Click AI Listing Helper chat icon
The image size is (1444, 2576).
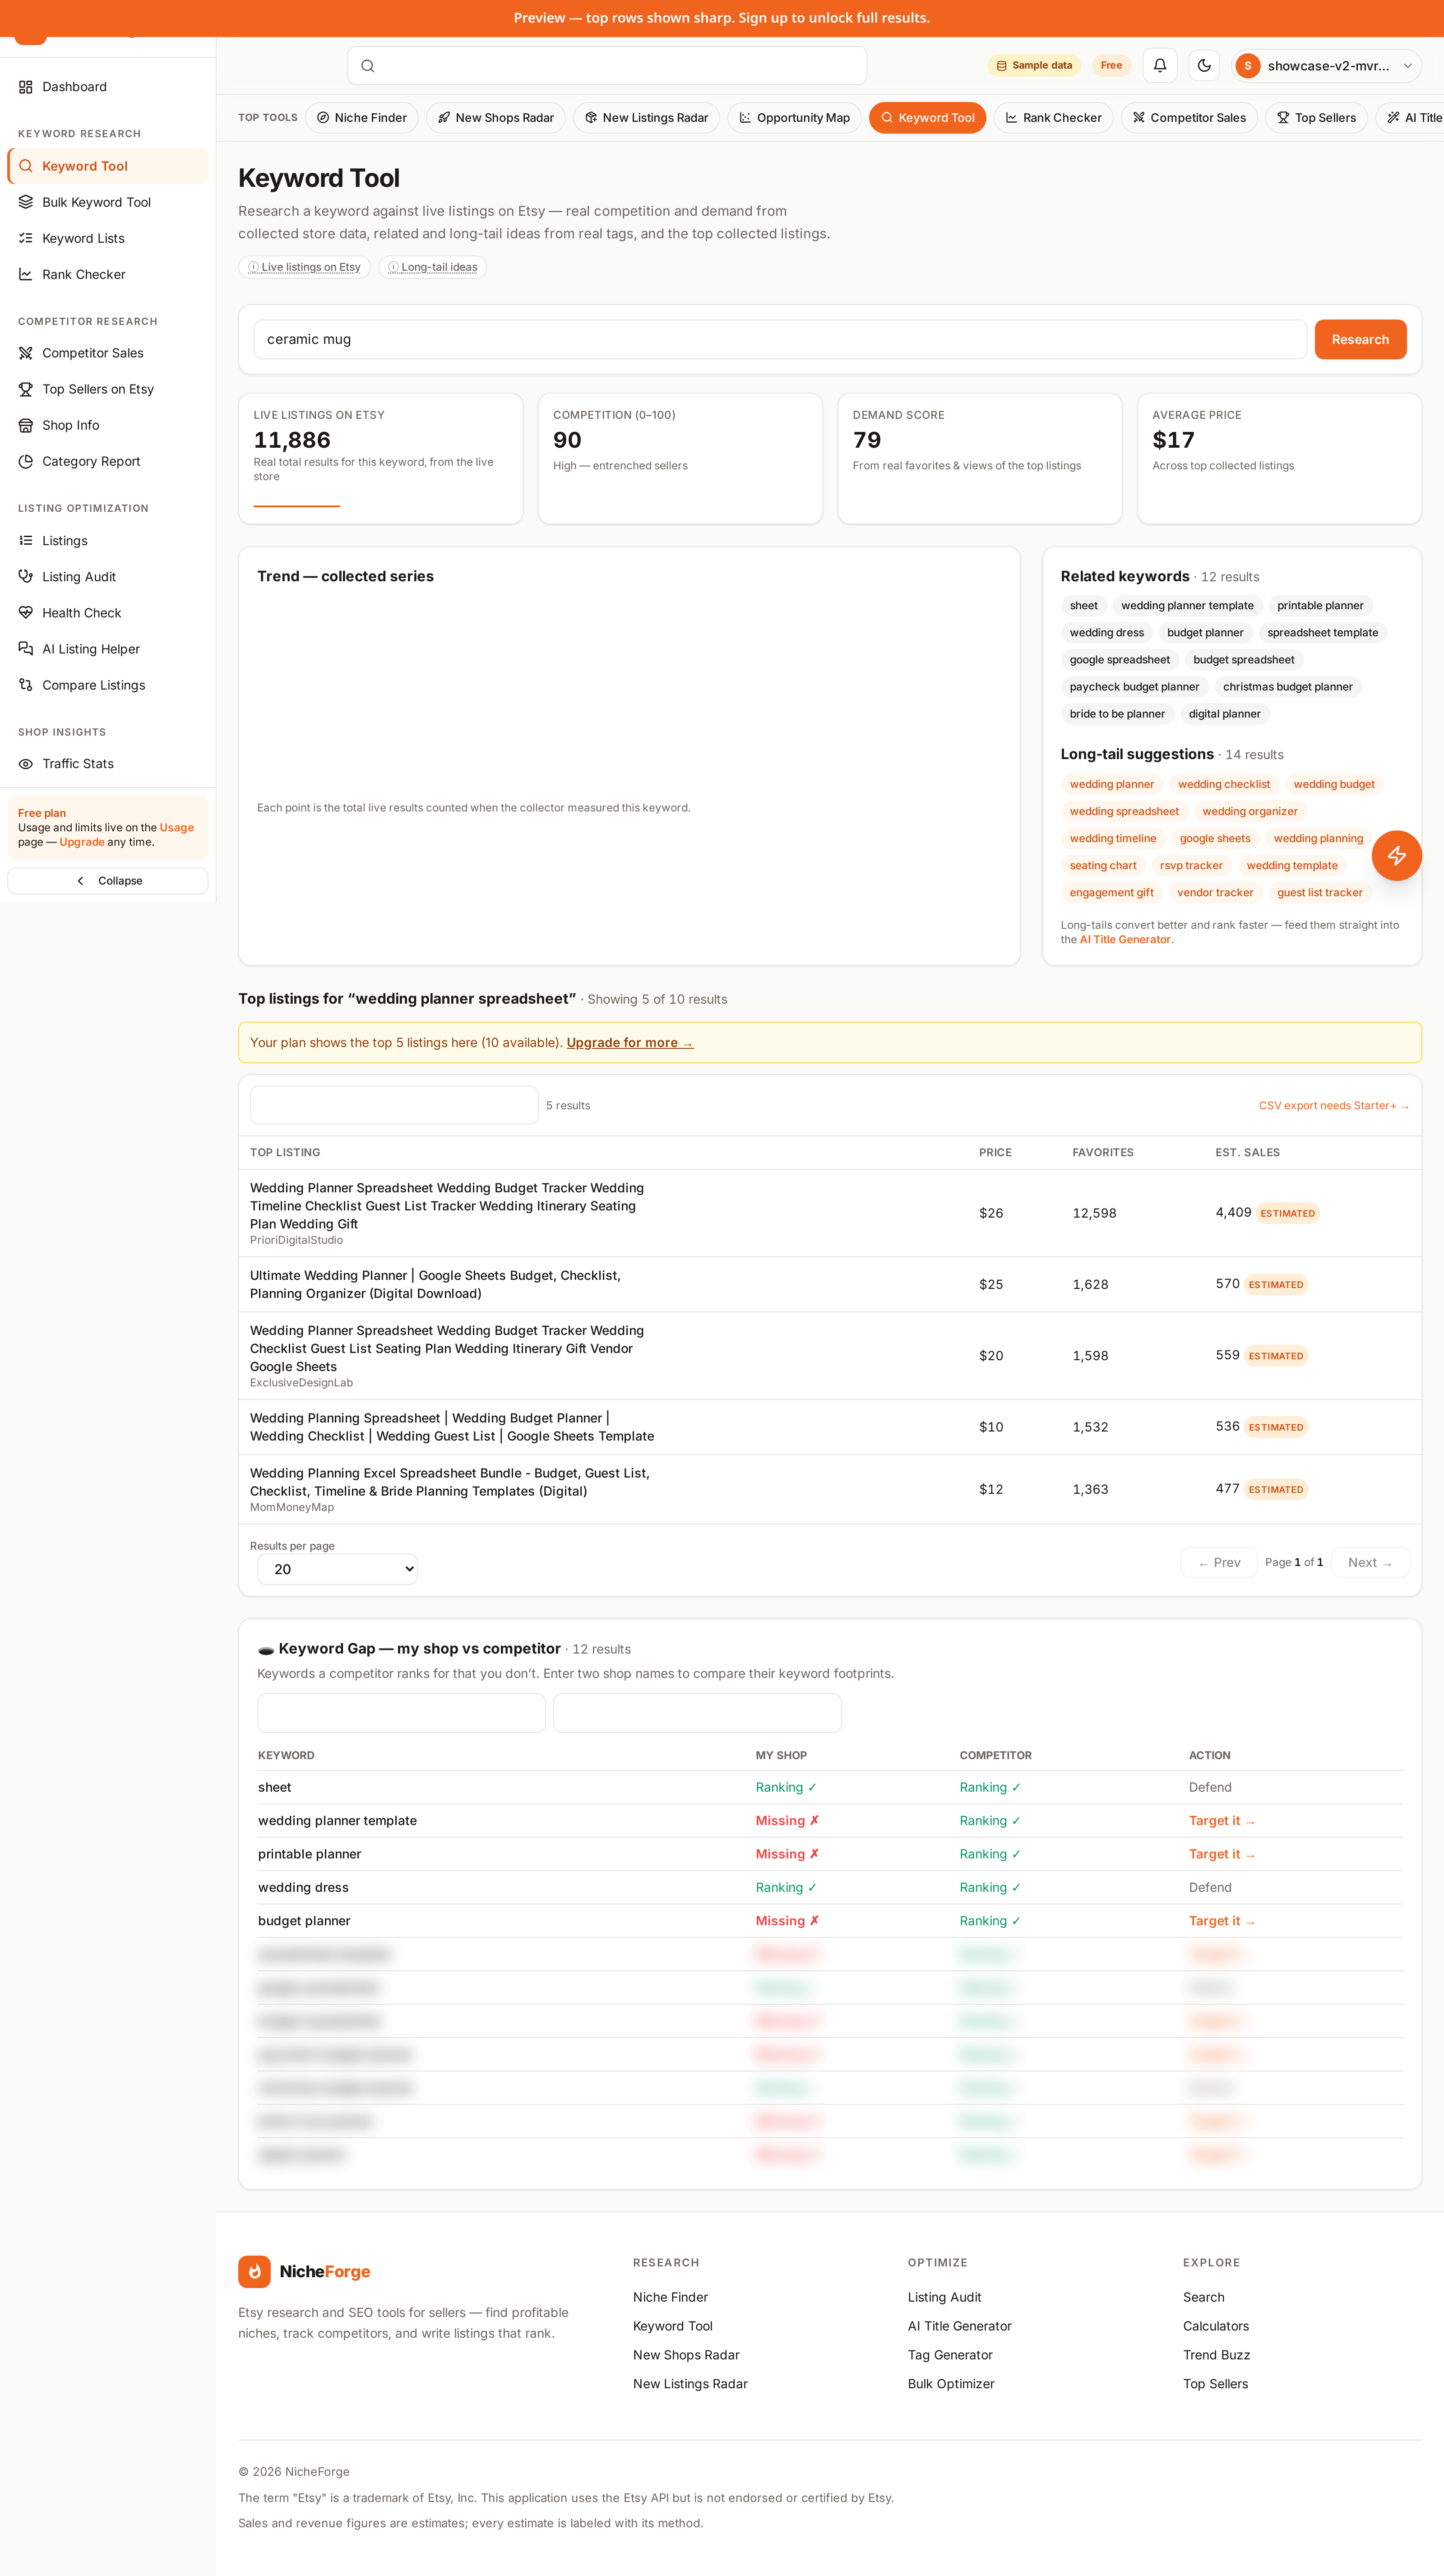coord(26,649)
